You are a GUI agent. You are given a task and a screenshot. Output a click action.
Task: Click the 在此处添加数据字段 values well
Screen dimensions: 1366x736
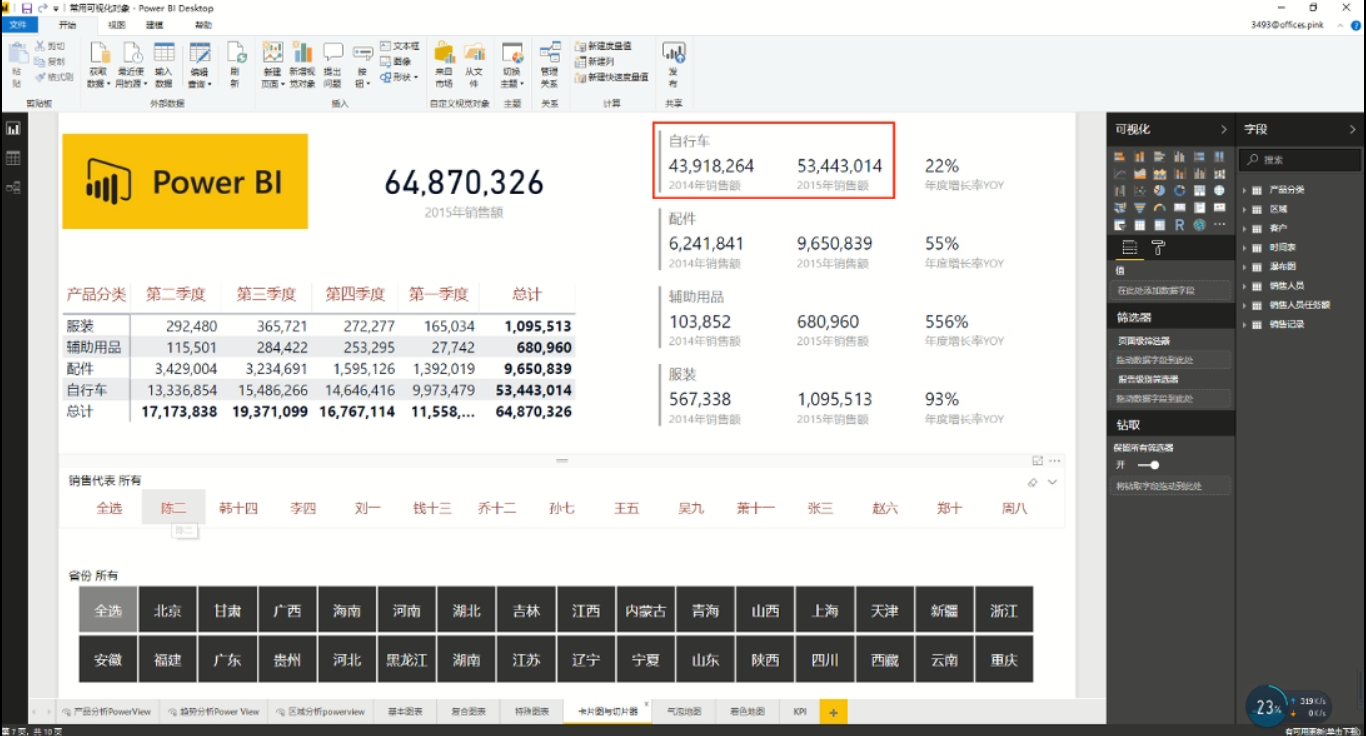1169,290
